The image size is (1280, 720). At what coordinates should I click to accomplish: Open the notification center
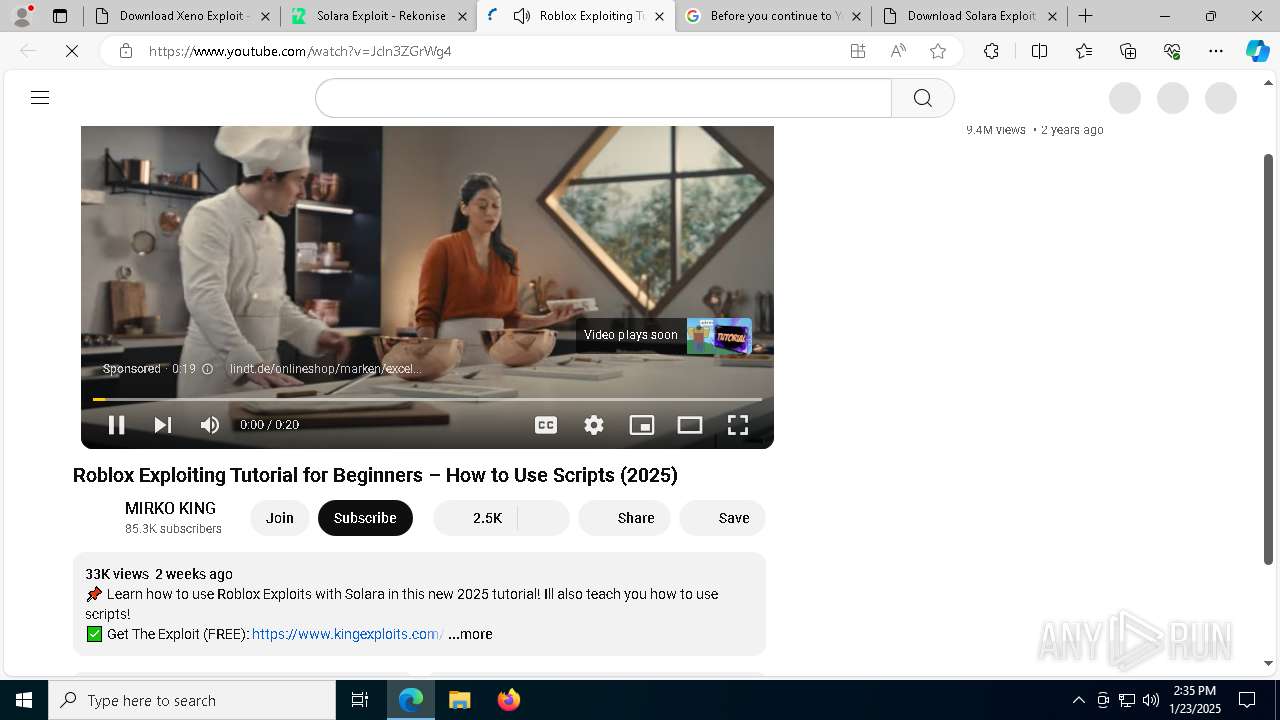click(1247, 700)
